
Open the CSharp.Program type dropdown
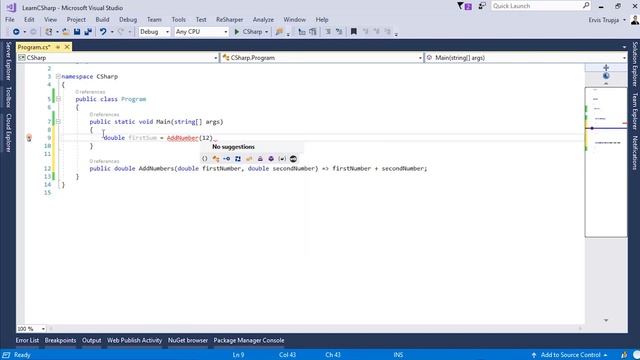[322, 58]
